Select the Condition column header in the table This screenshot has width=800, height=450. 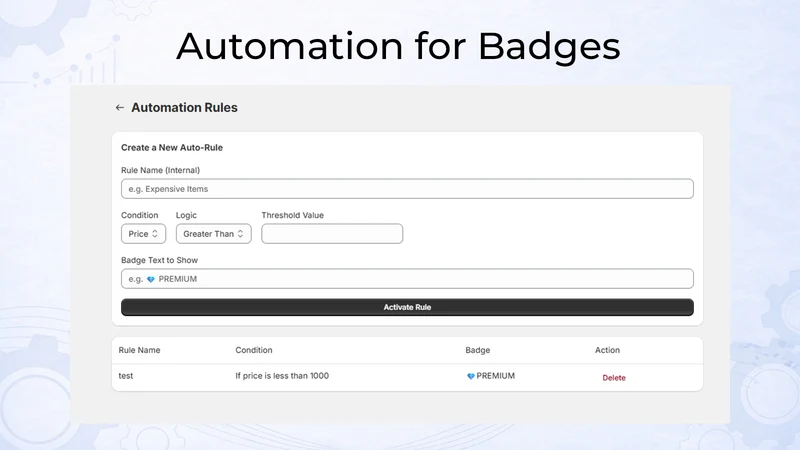pyautogui.click(x=254, y=350)
